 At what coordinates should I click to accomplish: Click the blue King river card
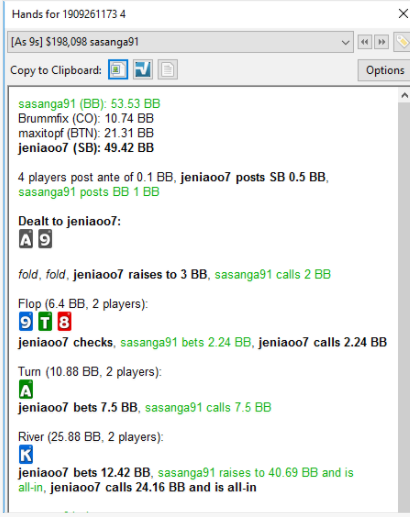tap(26, 455)
